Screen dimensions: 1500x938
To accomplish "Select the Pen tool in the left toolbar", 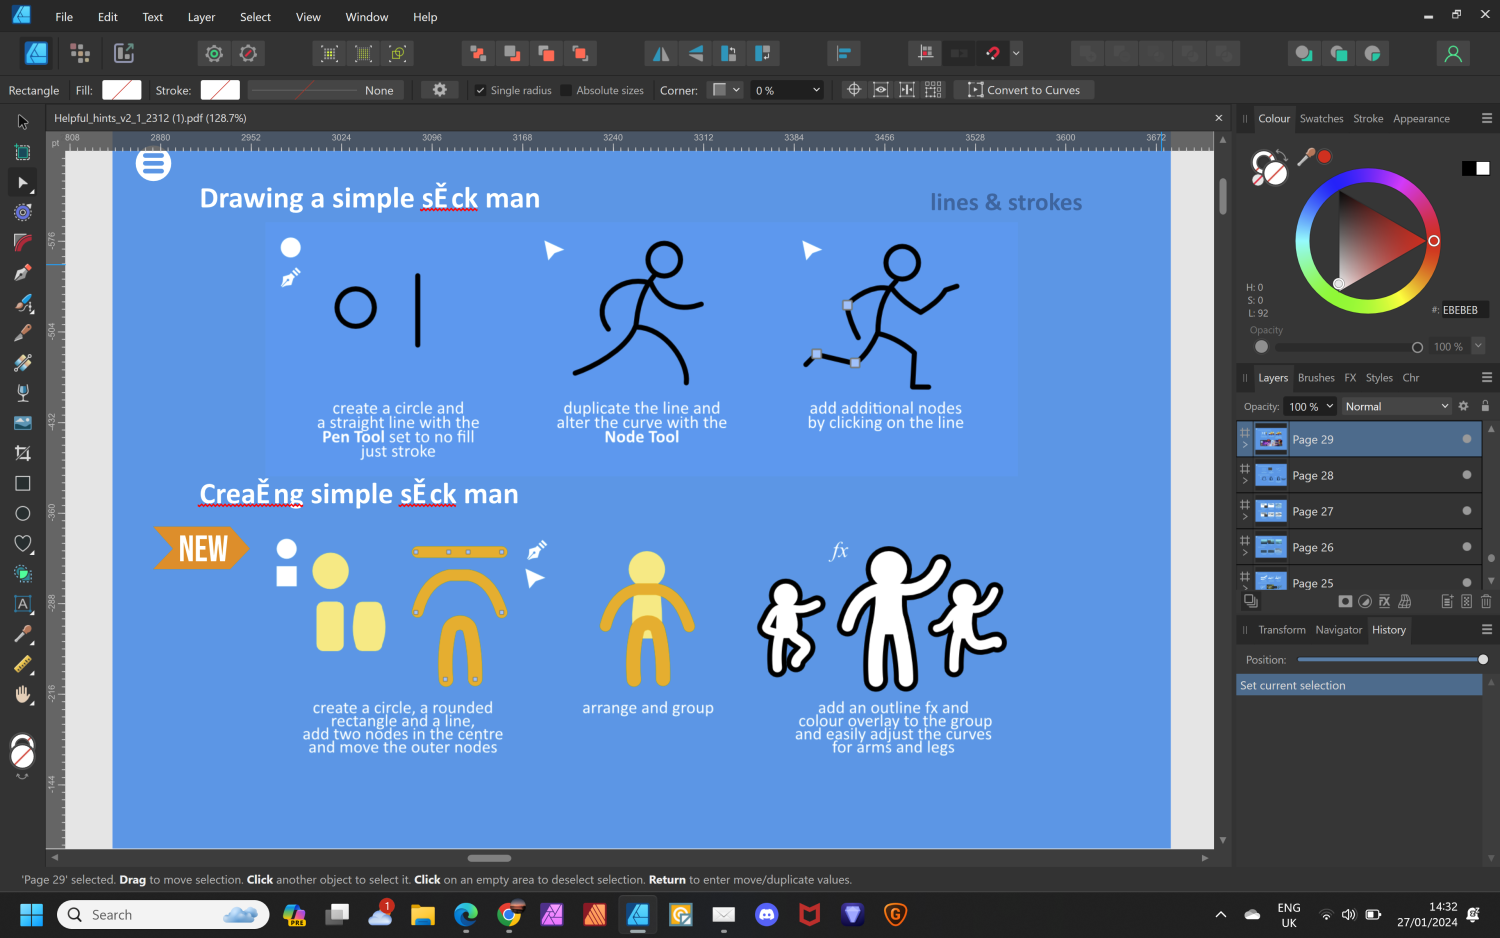I will coord(22,272).
